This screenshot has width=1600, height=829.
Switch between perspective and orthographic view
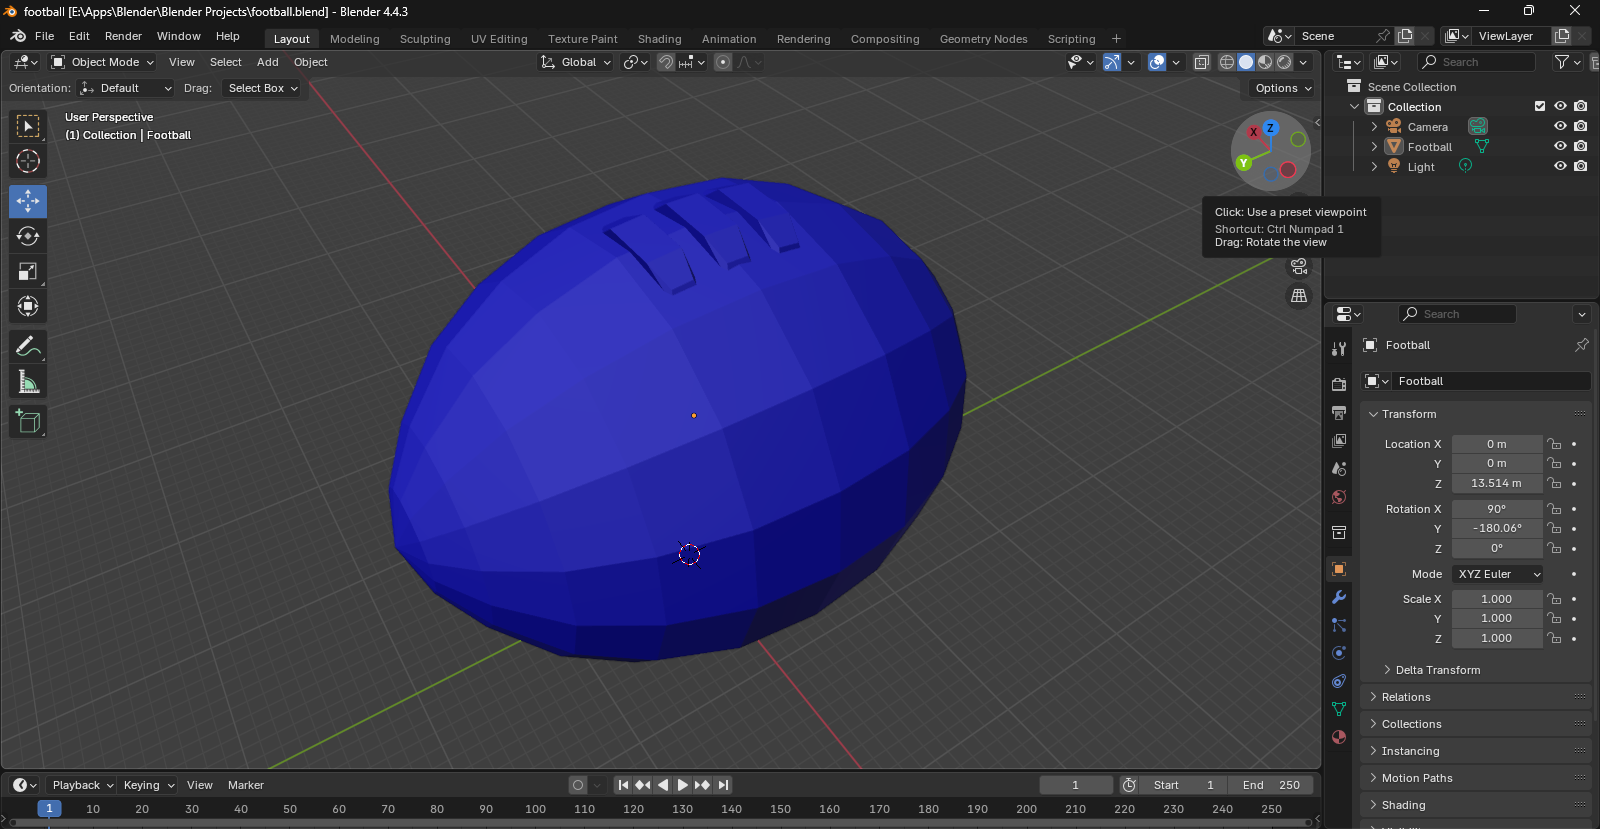click(x=1299, y=296)
